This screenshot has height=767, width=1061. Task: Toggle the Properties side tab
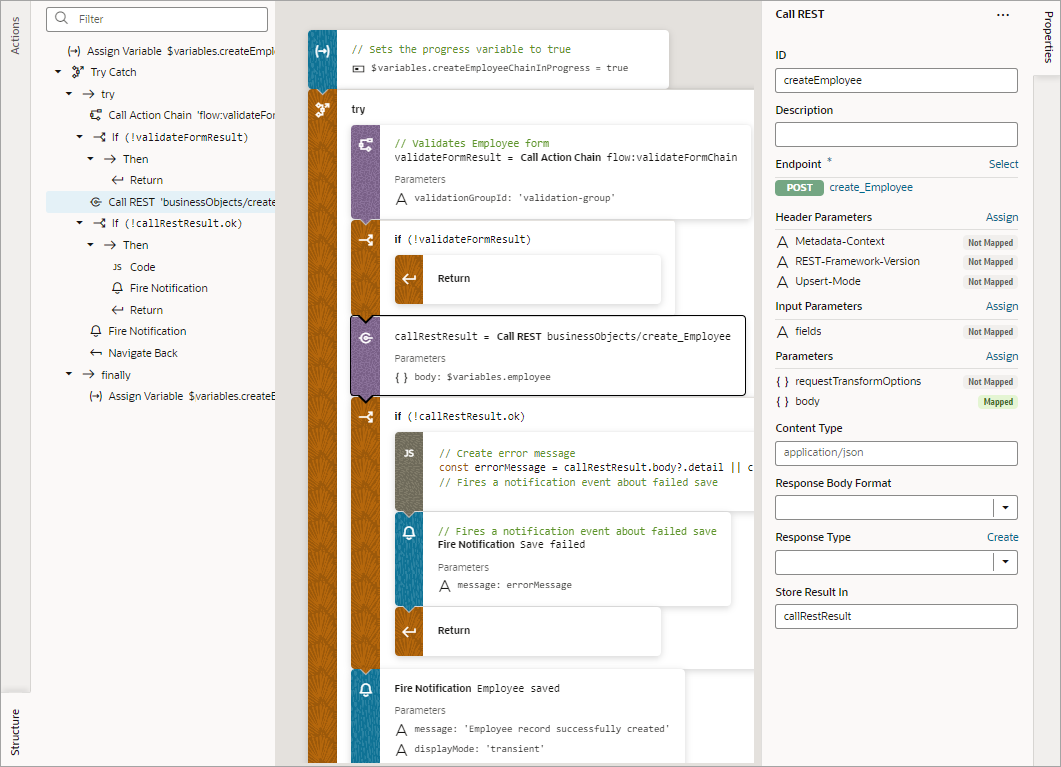(1047, 37)
